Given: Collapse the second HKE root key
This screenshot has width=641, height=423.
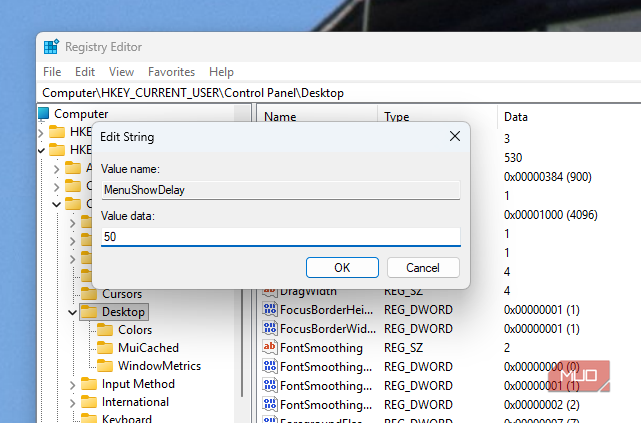Looking at the screenshot, I should tap(41, 150).
